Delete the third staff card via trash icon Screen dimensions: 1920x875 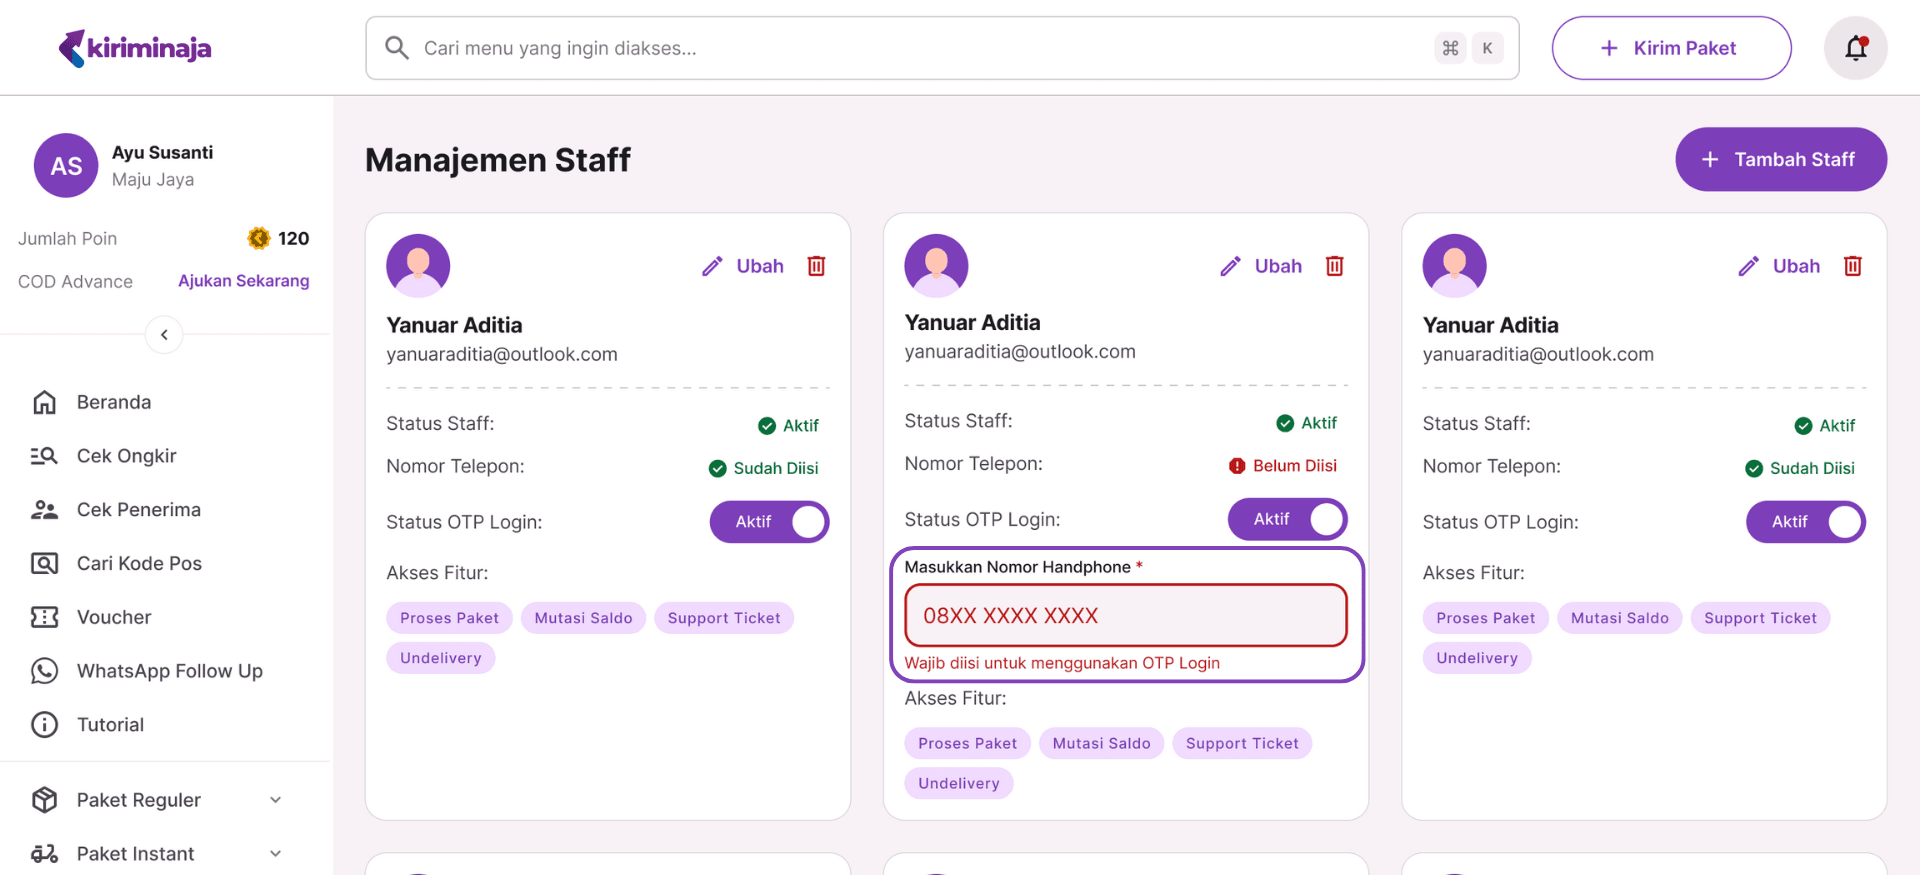[1852, 266]
